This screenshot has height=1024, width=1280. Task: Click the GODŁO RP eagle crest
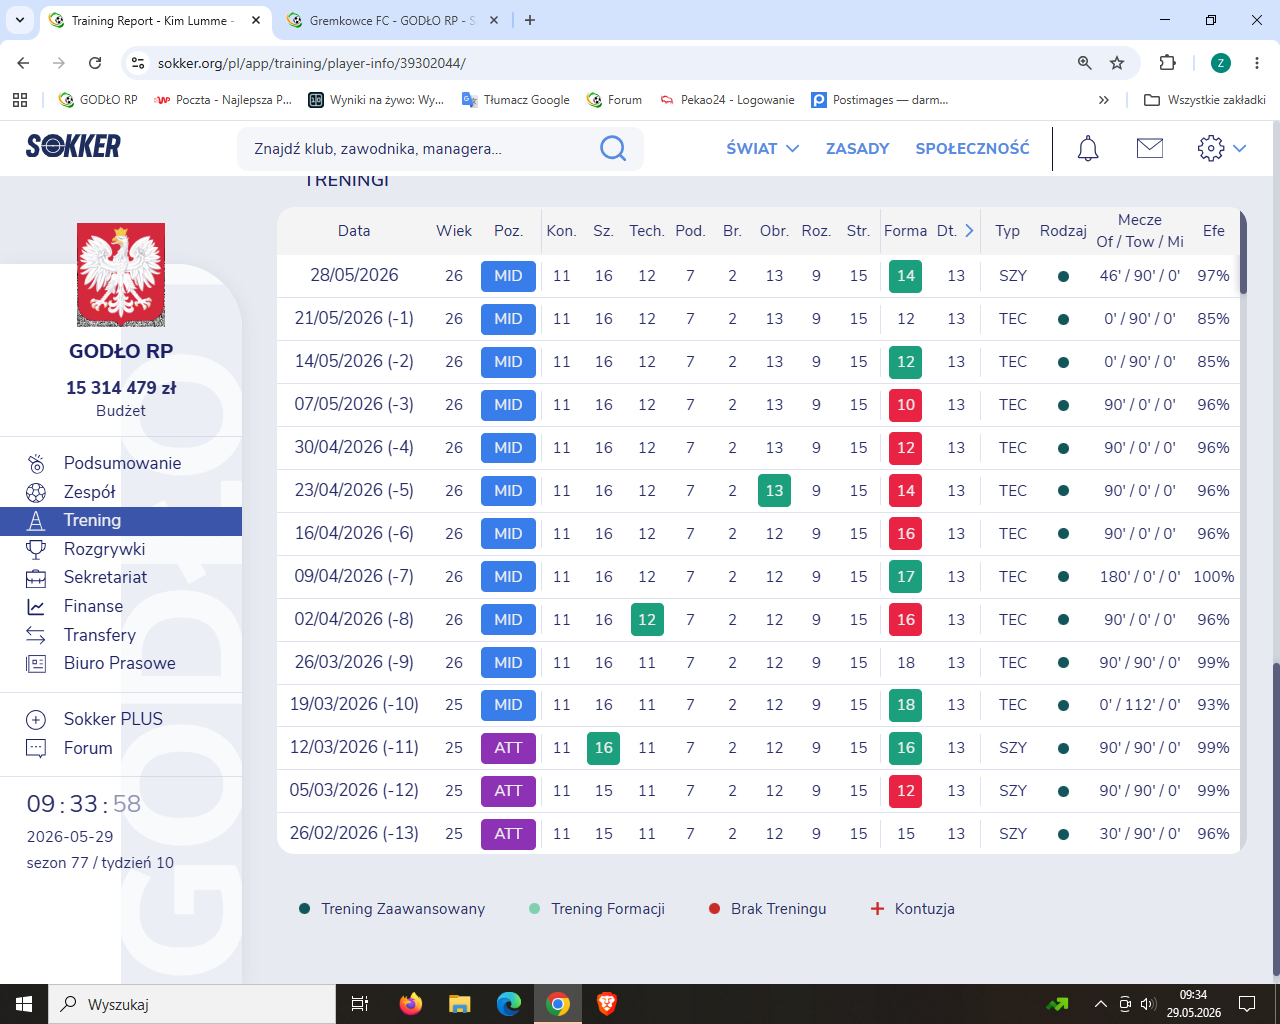pos(121,275)
